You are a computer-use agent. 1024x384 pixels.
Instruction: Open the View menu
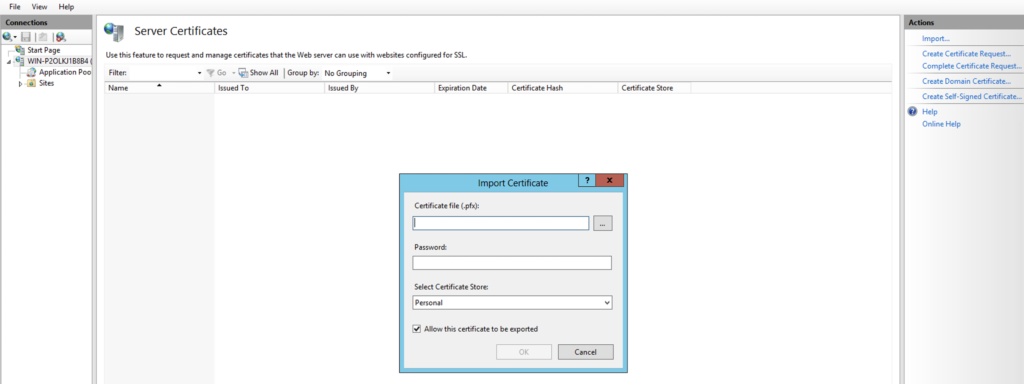pos(39,7)
